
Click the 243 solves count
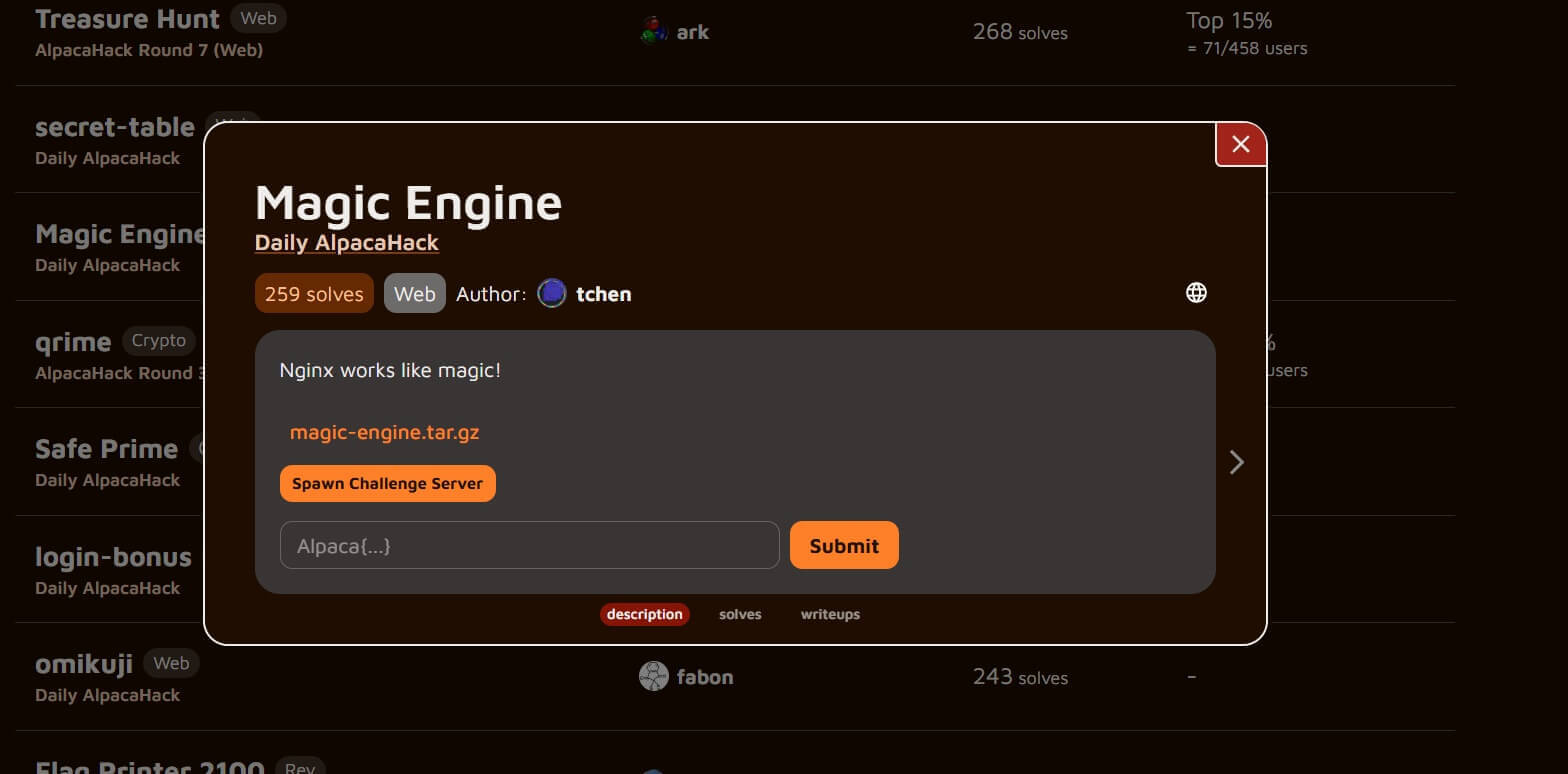1020,677
